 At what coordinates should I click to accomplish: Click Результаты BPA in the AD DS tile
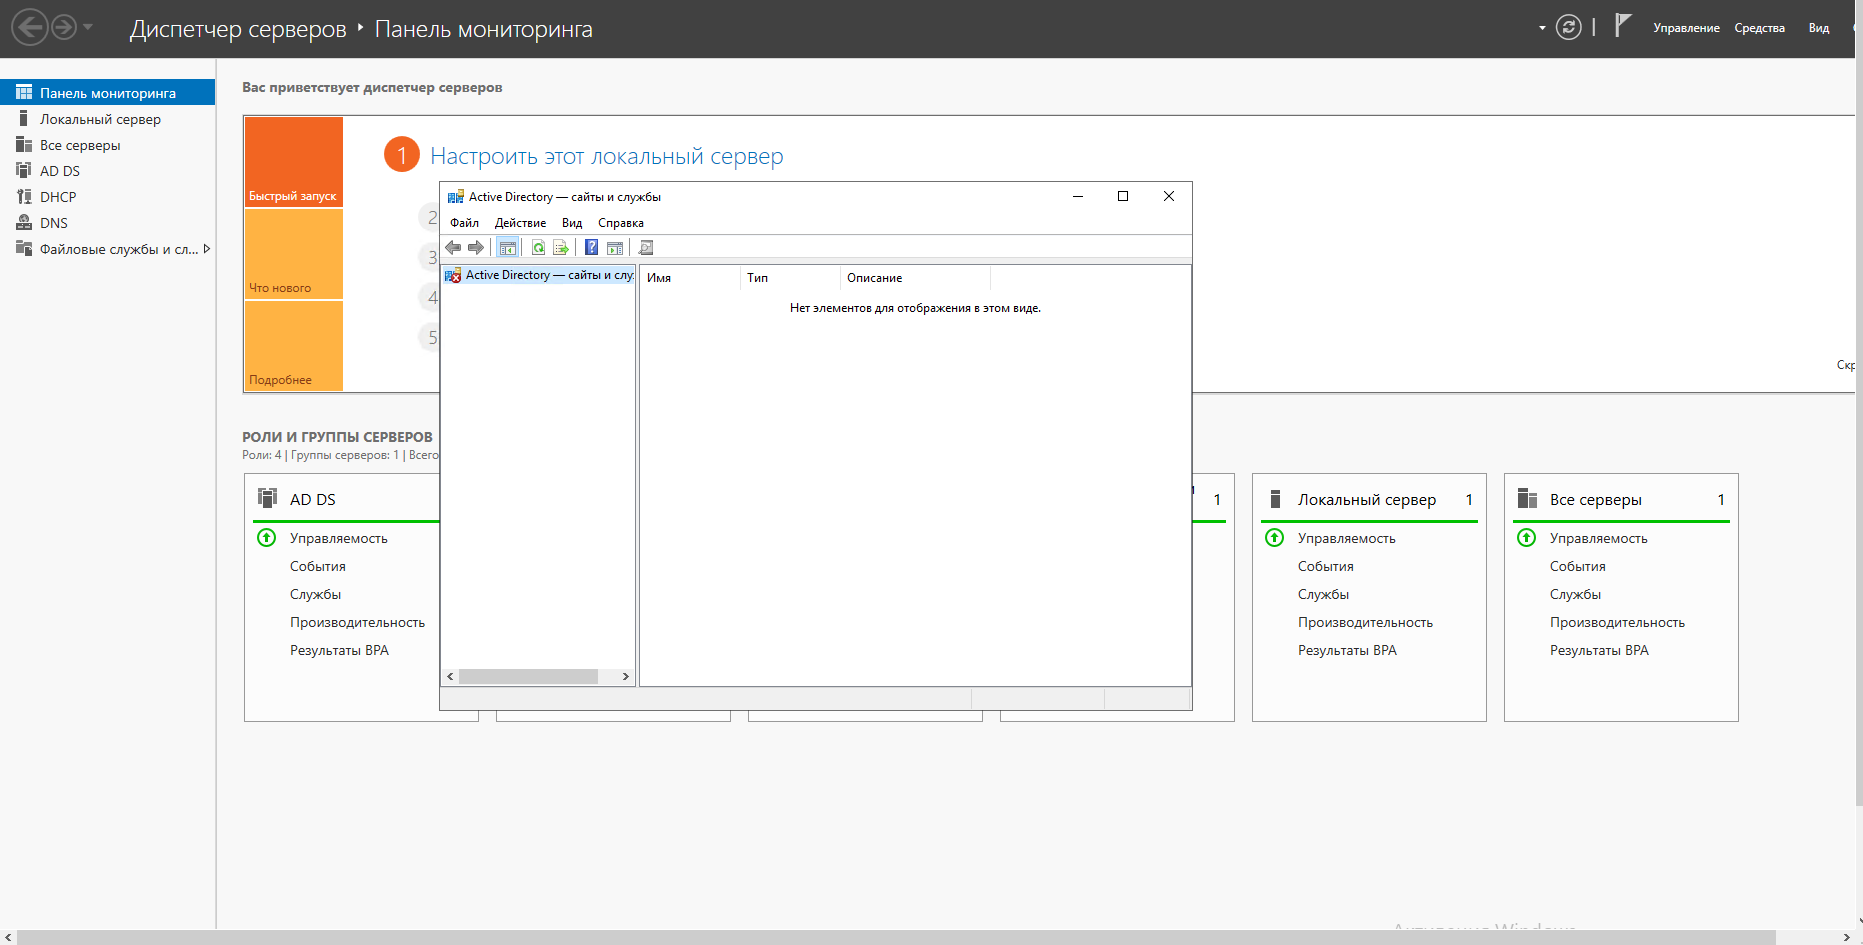click(339, 650)
